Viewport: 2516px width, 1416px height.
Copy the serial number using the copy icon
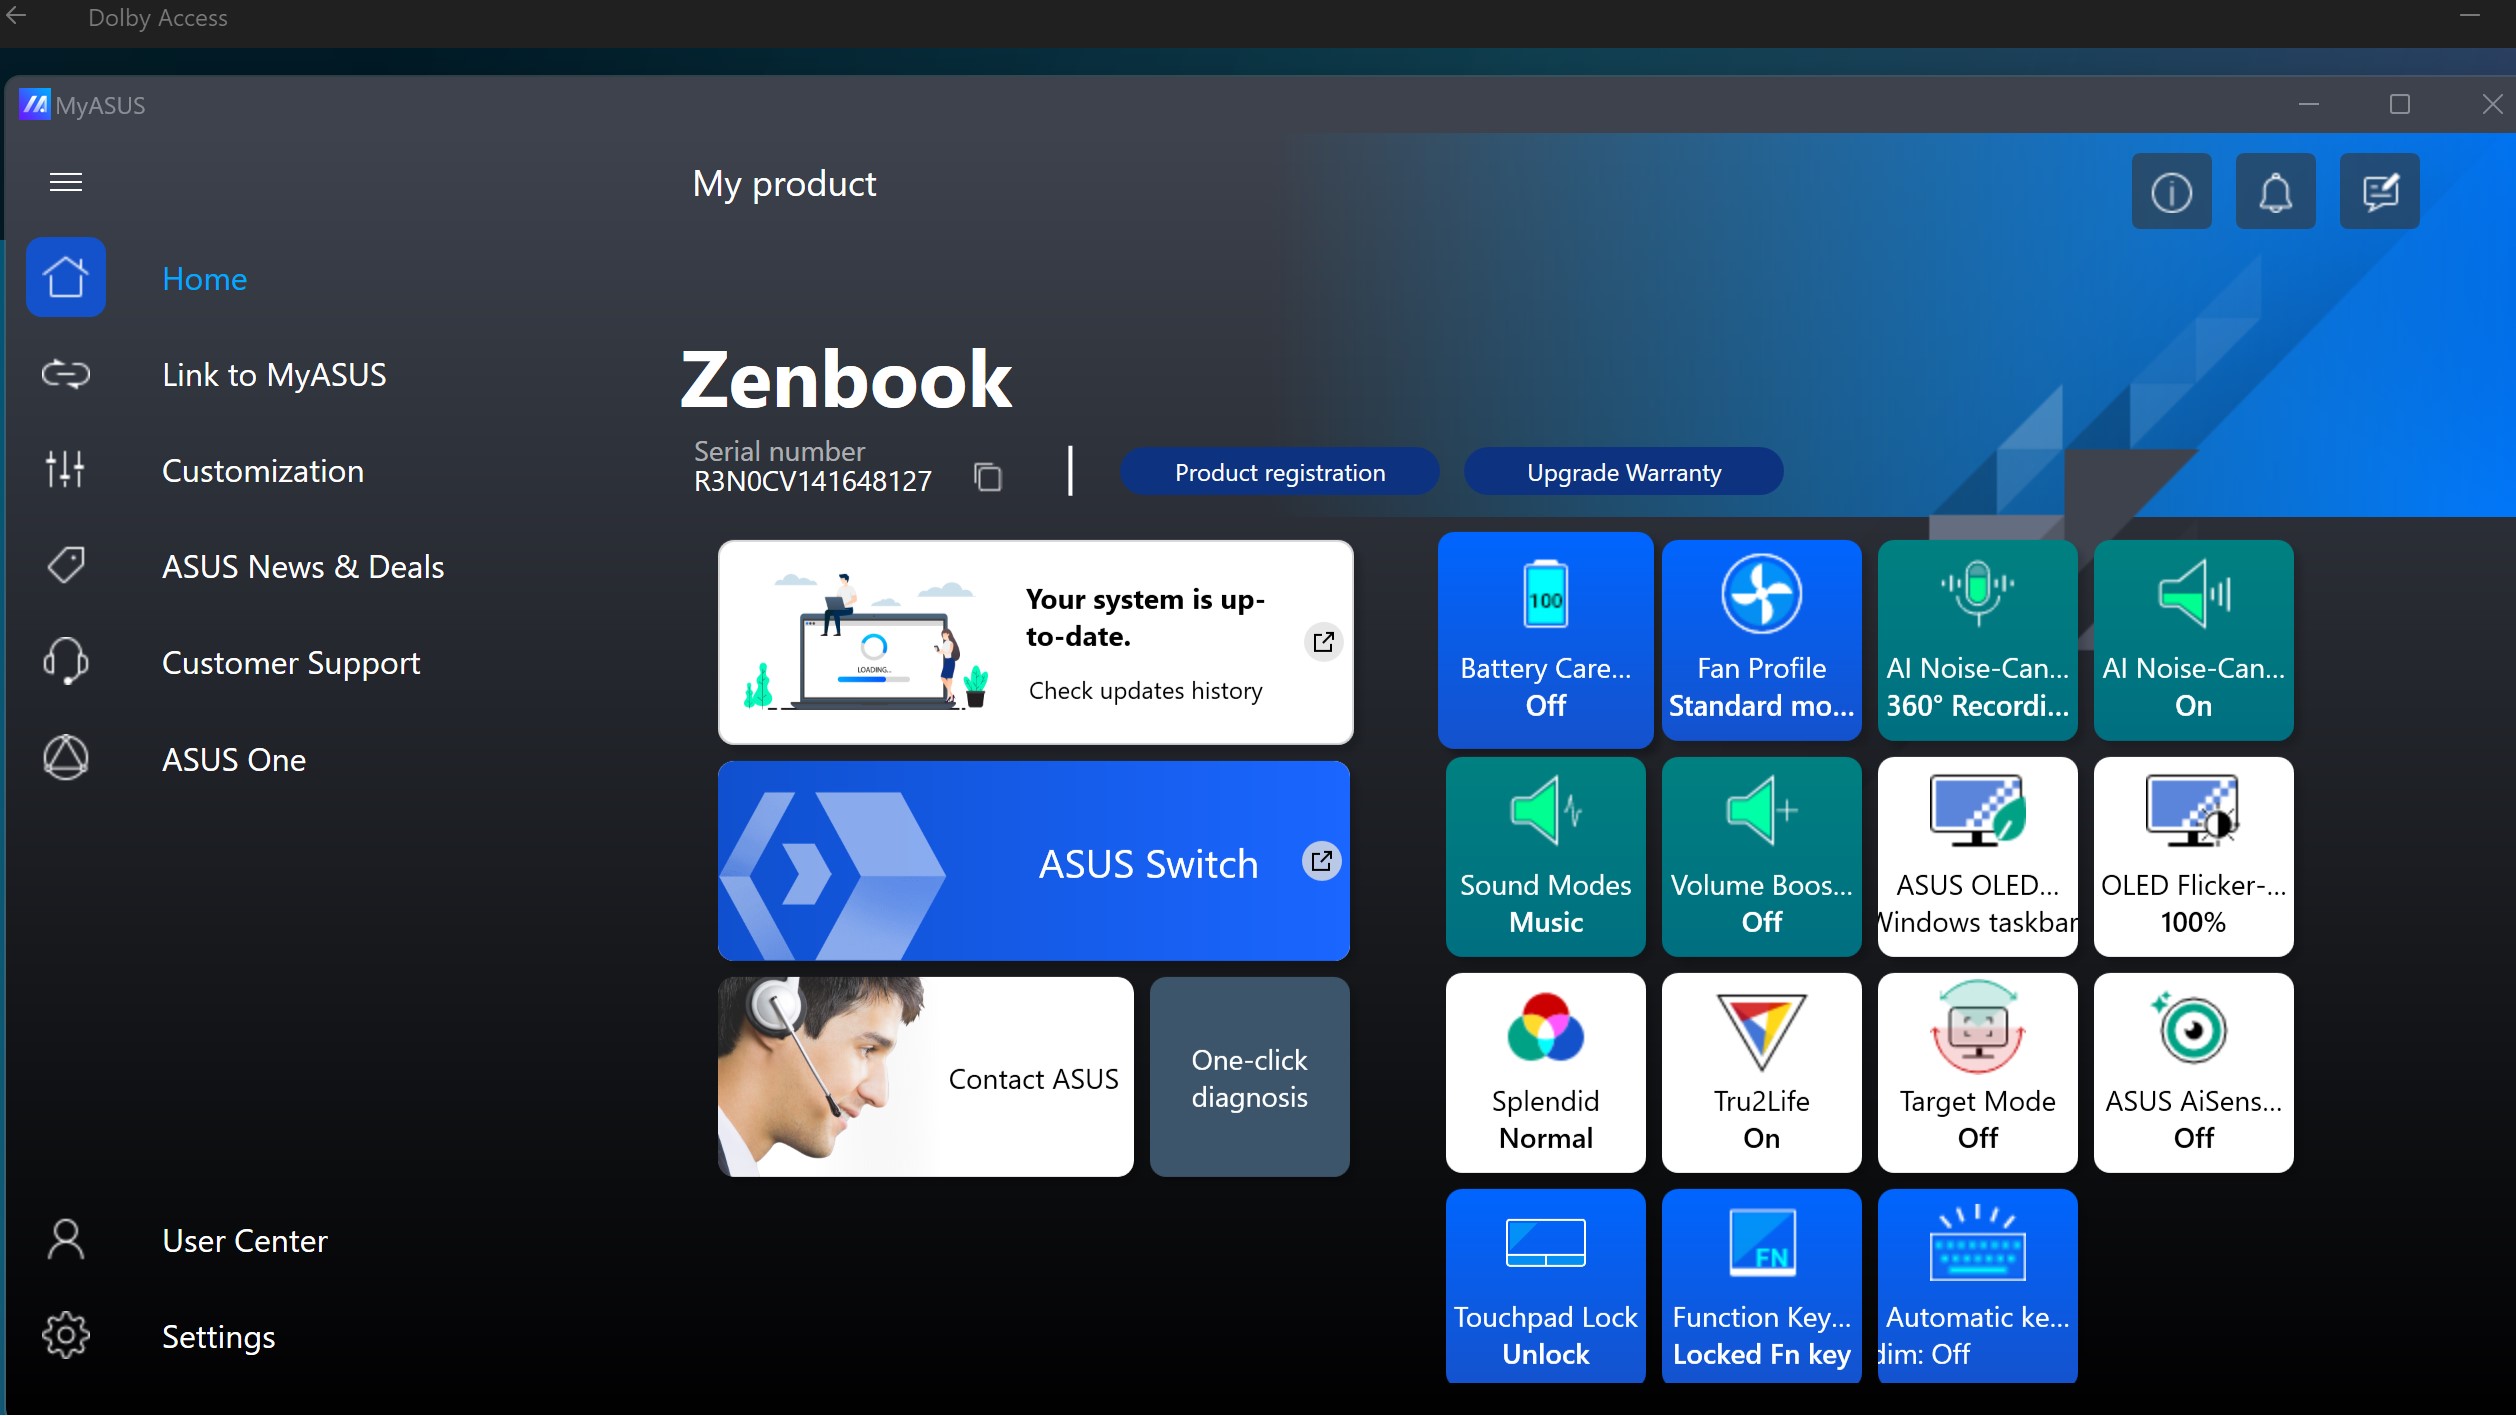988,477
